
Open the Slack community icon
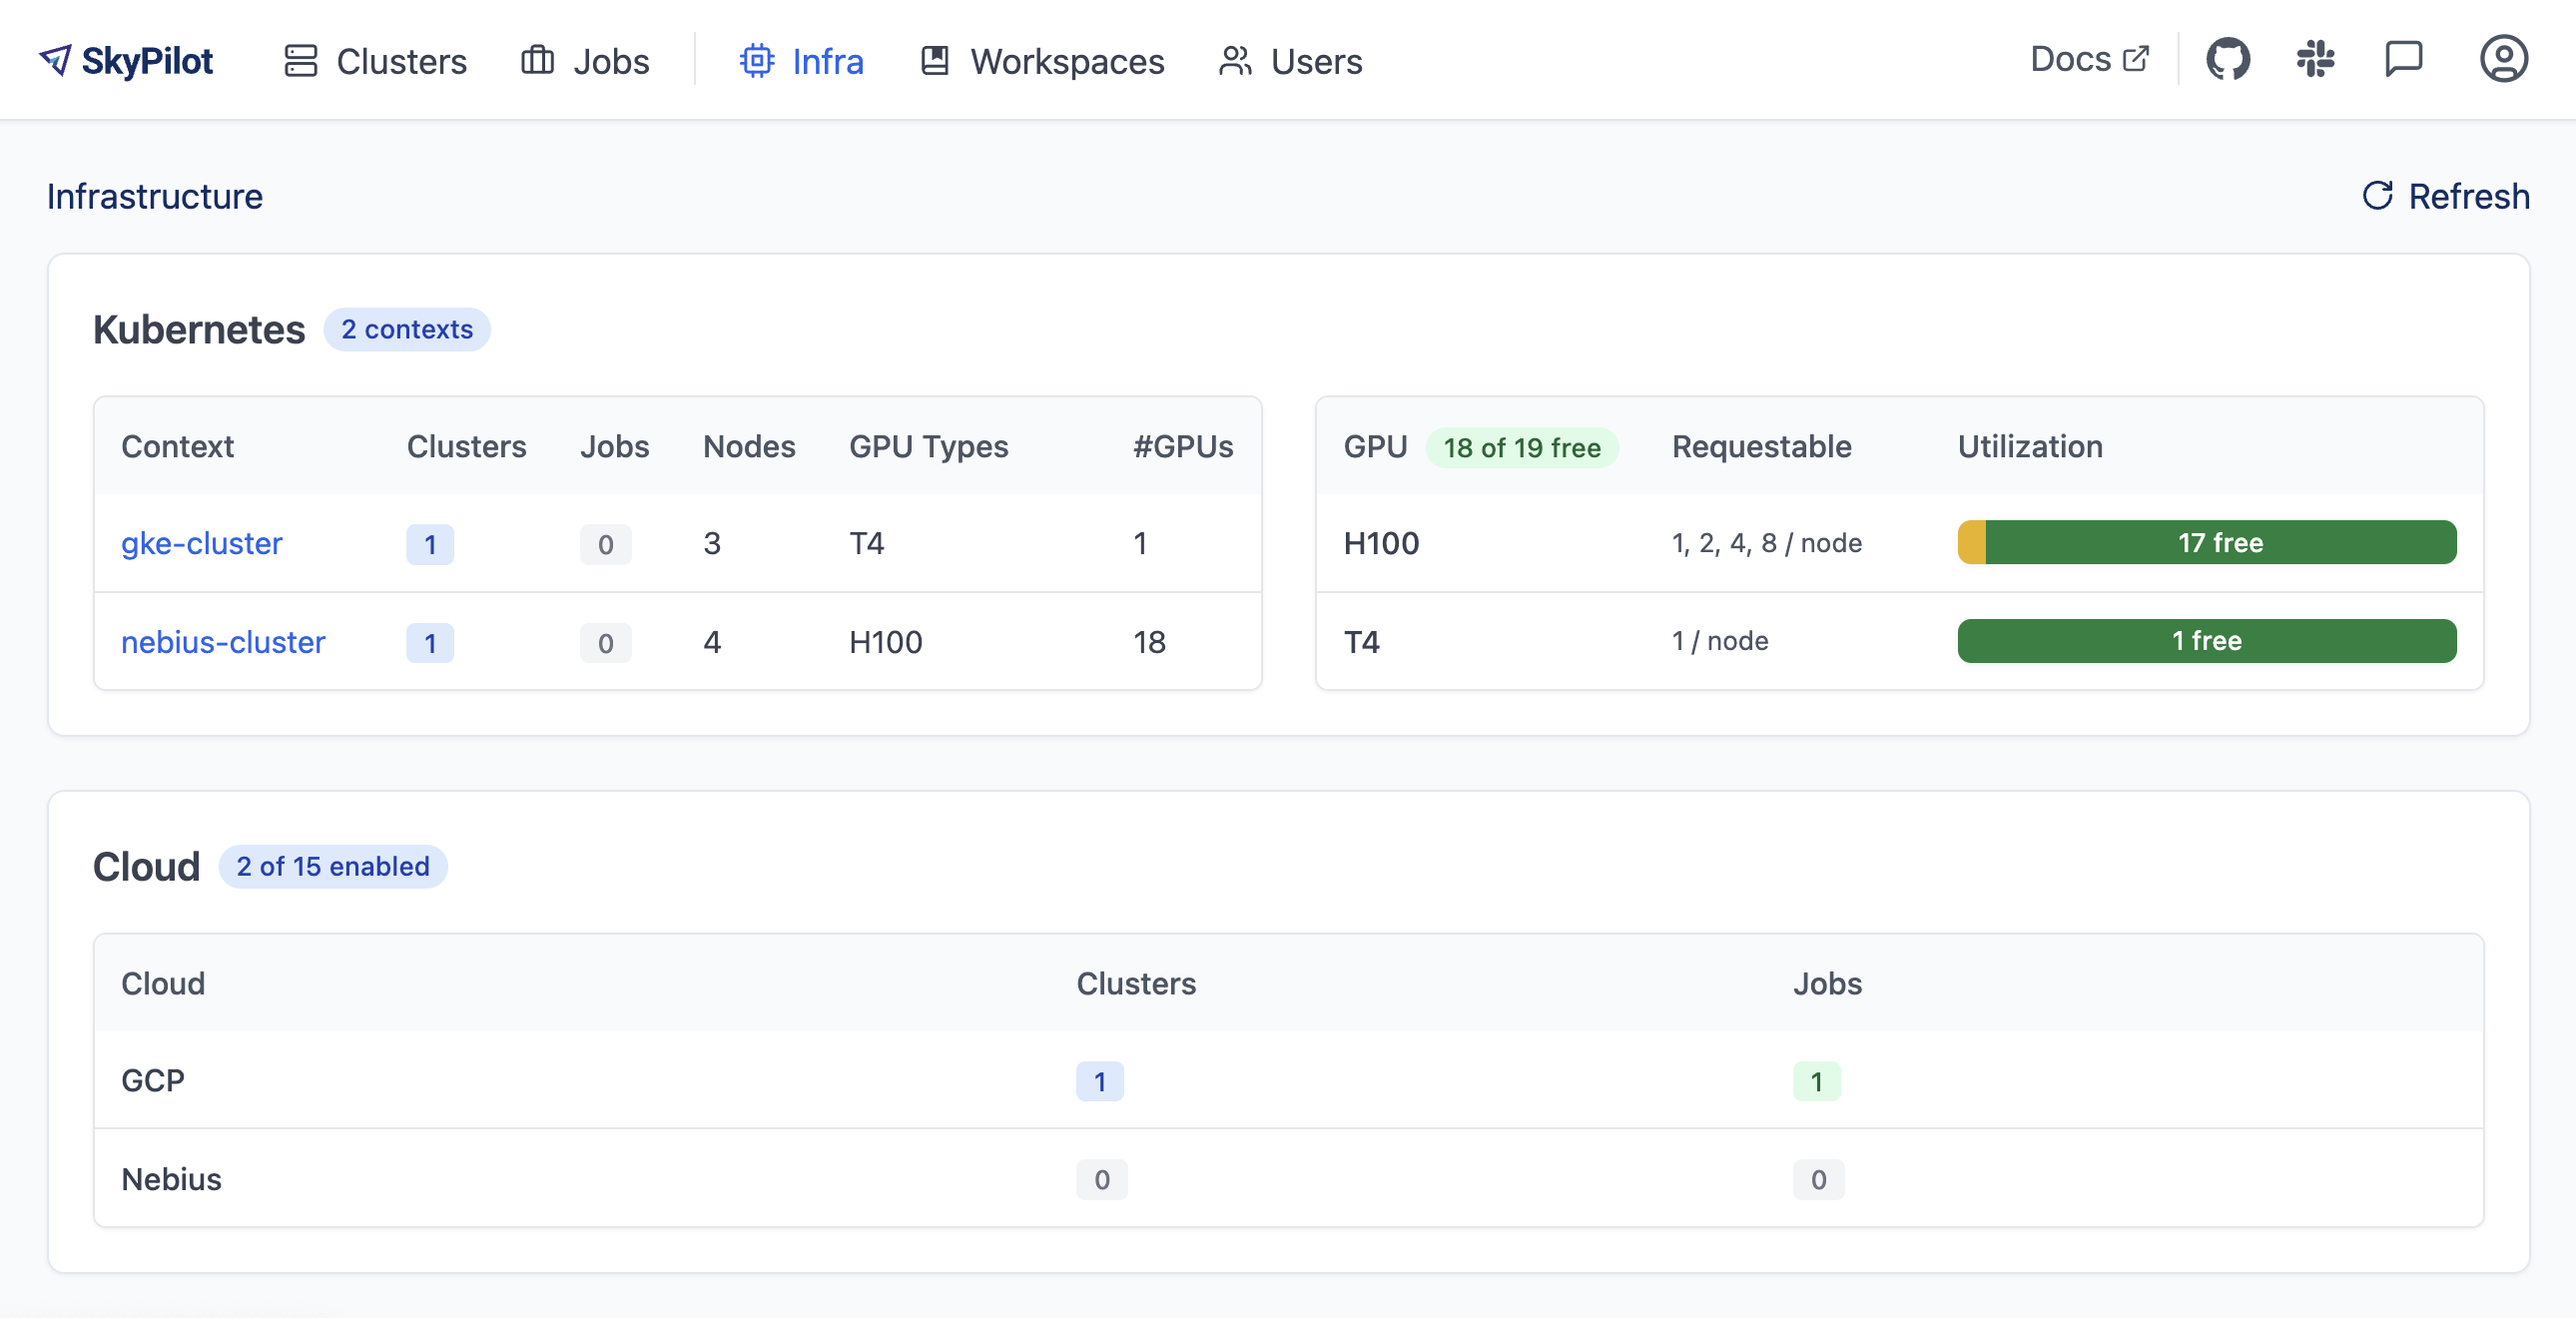click(x=2315, y=60)
